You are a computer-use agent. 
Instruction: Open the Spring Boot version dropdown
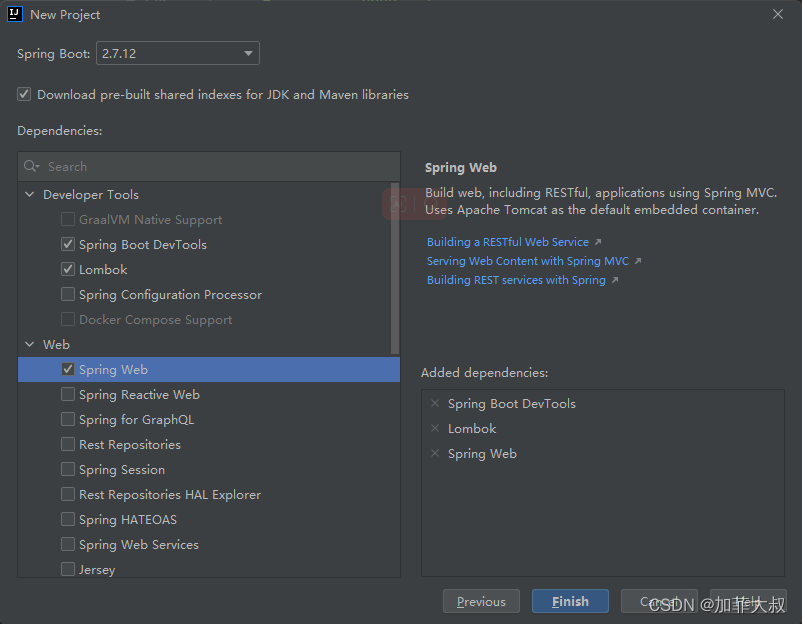click(177, 53)
